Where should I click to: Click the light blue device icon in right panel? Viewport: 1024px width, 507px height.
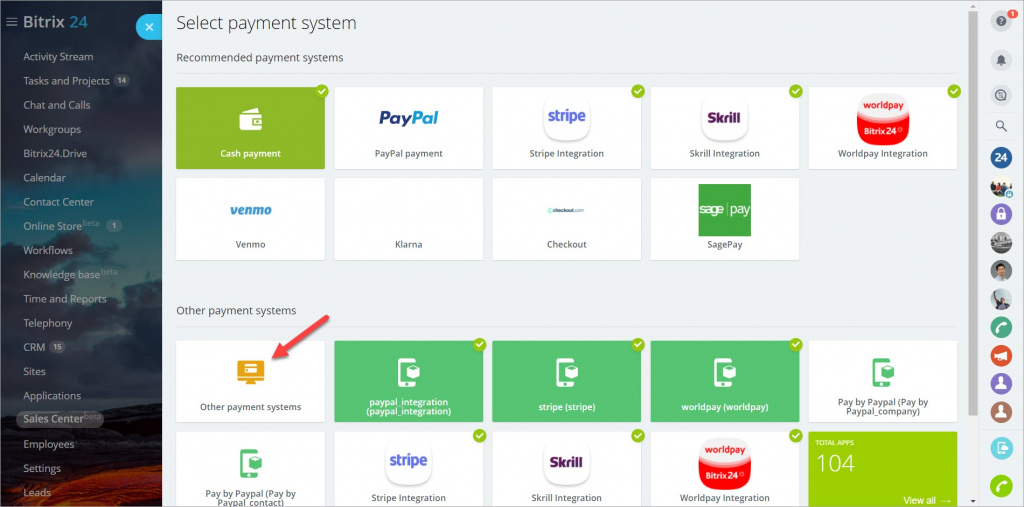1001,447
